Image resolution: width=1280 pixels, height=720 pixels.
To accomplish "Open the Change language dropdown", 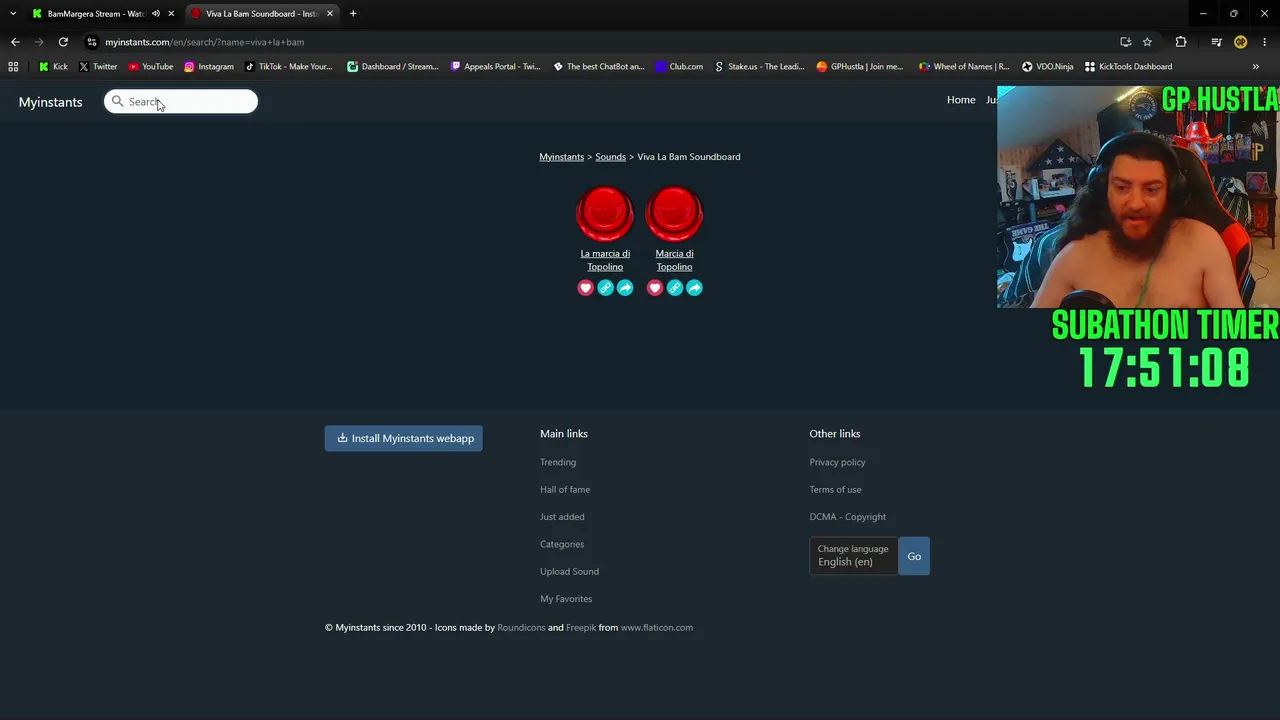I will [x=854, y=556].
